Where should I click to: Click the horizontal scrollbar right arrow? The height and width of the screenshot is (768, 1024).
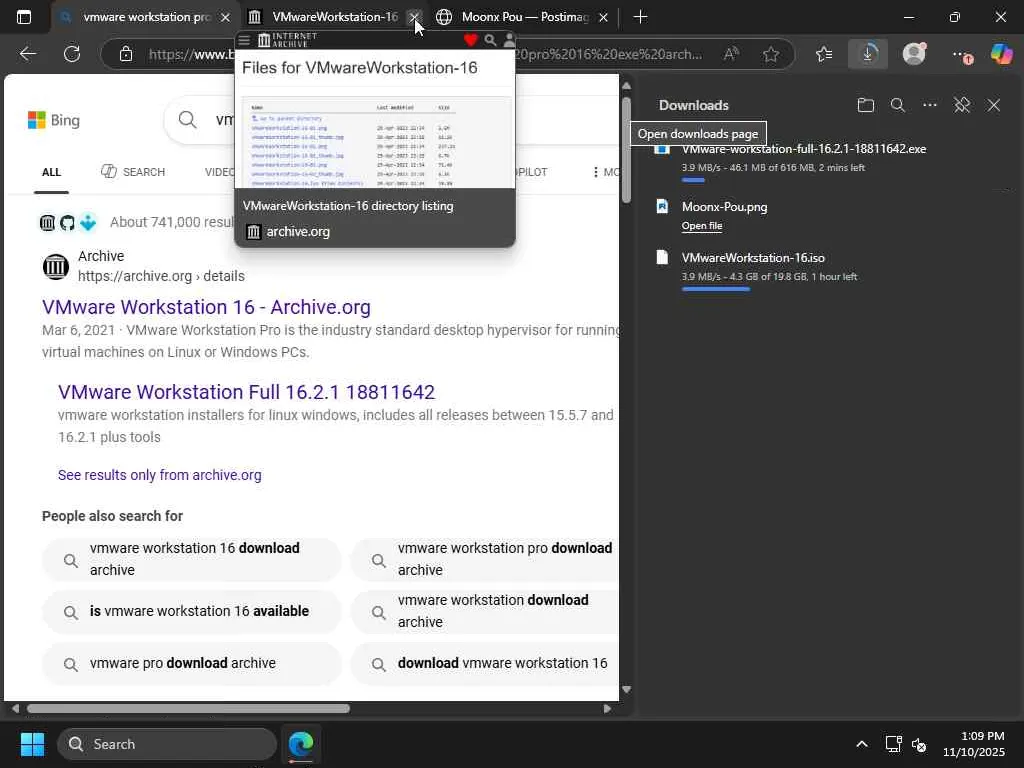pos(607,709)
